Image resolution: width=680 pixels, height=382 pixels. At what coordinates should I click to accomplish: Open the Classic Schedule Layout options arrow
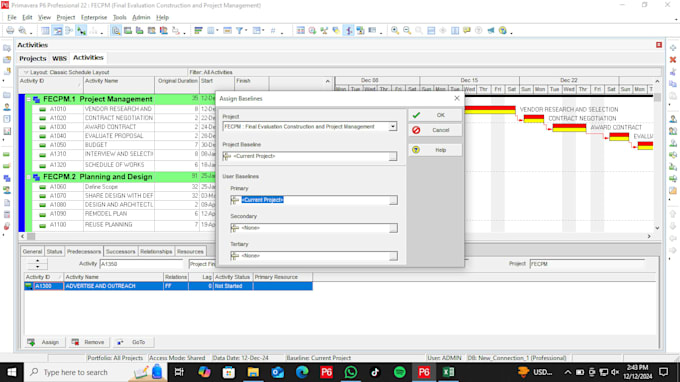tap(26, 72)
